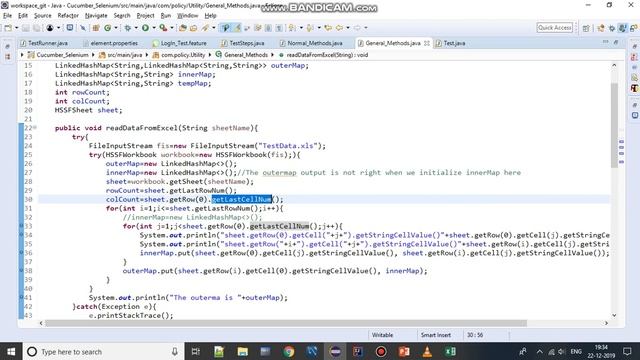Click the Debug bug icon in toolbar

(128, 28)
